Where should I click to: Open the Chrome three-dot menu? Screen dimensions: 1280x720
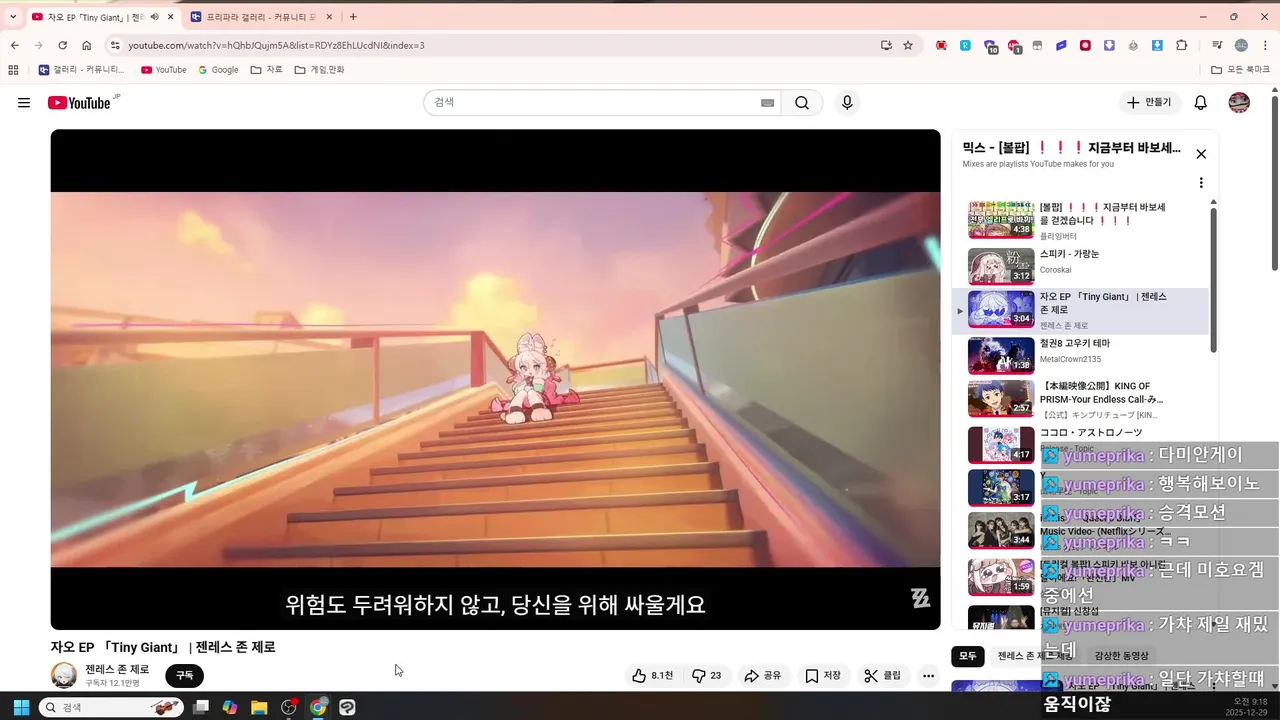tap(1266, 45)
